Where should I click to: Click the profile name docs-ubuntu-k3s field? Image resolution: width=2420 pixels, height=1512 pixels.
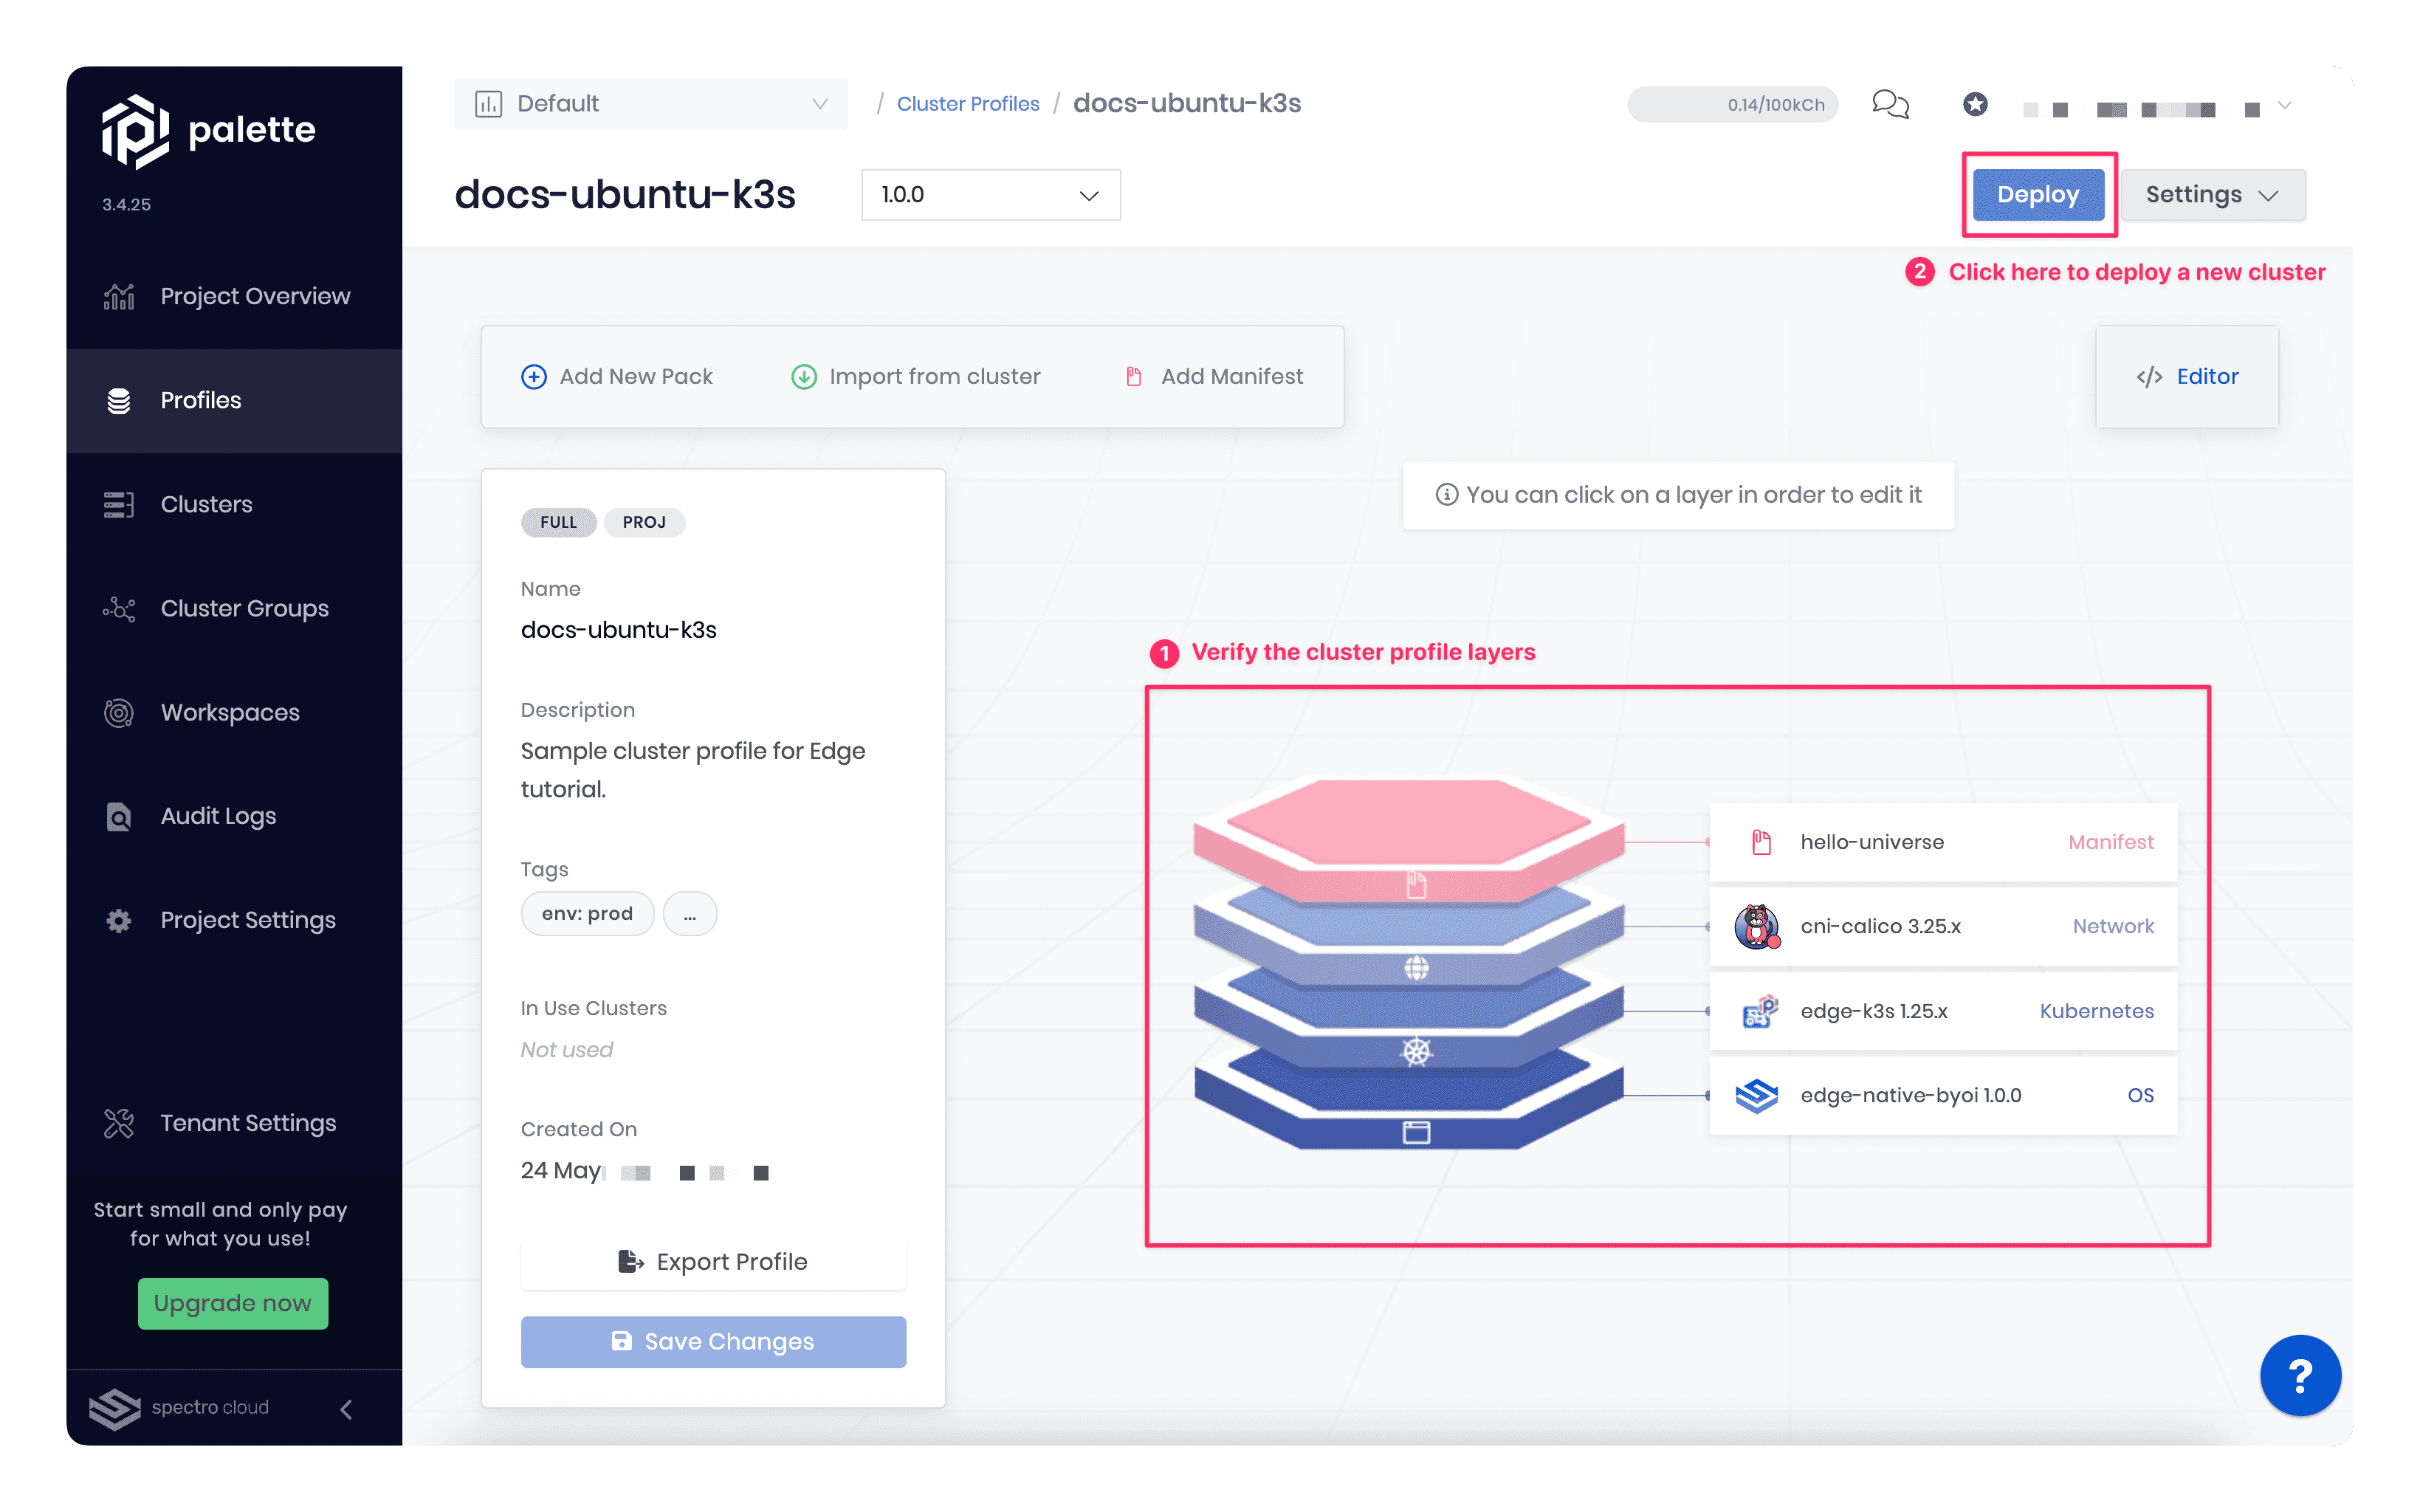pyautogui.click(x=619, y=630)
